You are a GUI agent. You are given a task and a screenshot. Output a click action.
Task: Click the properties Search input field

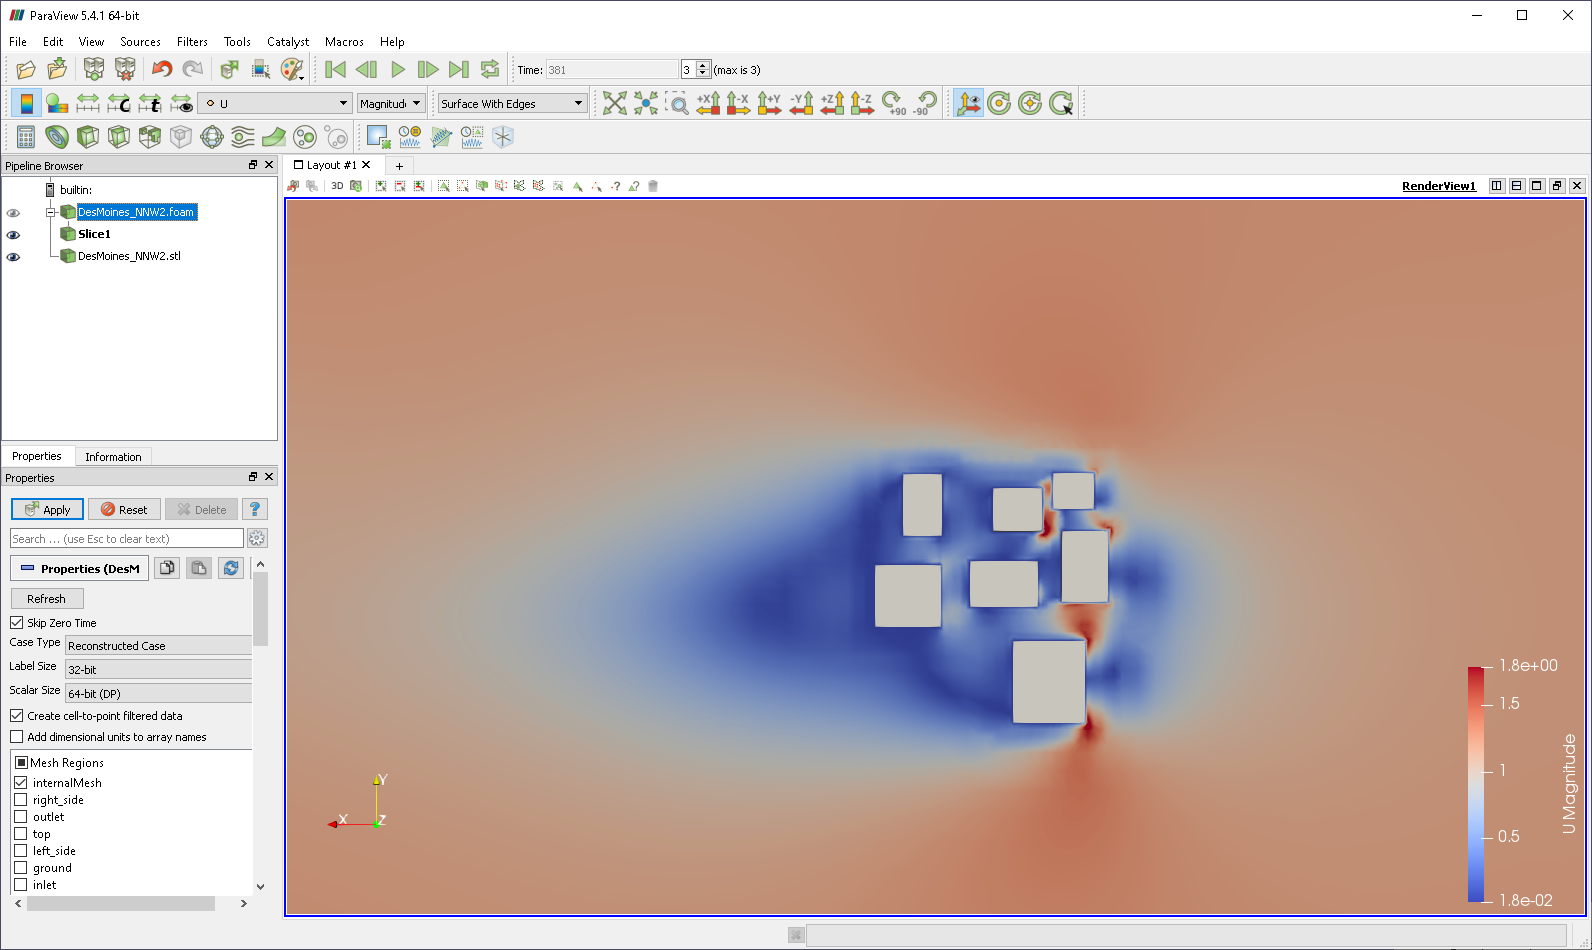127,538
